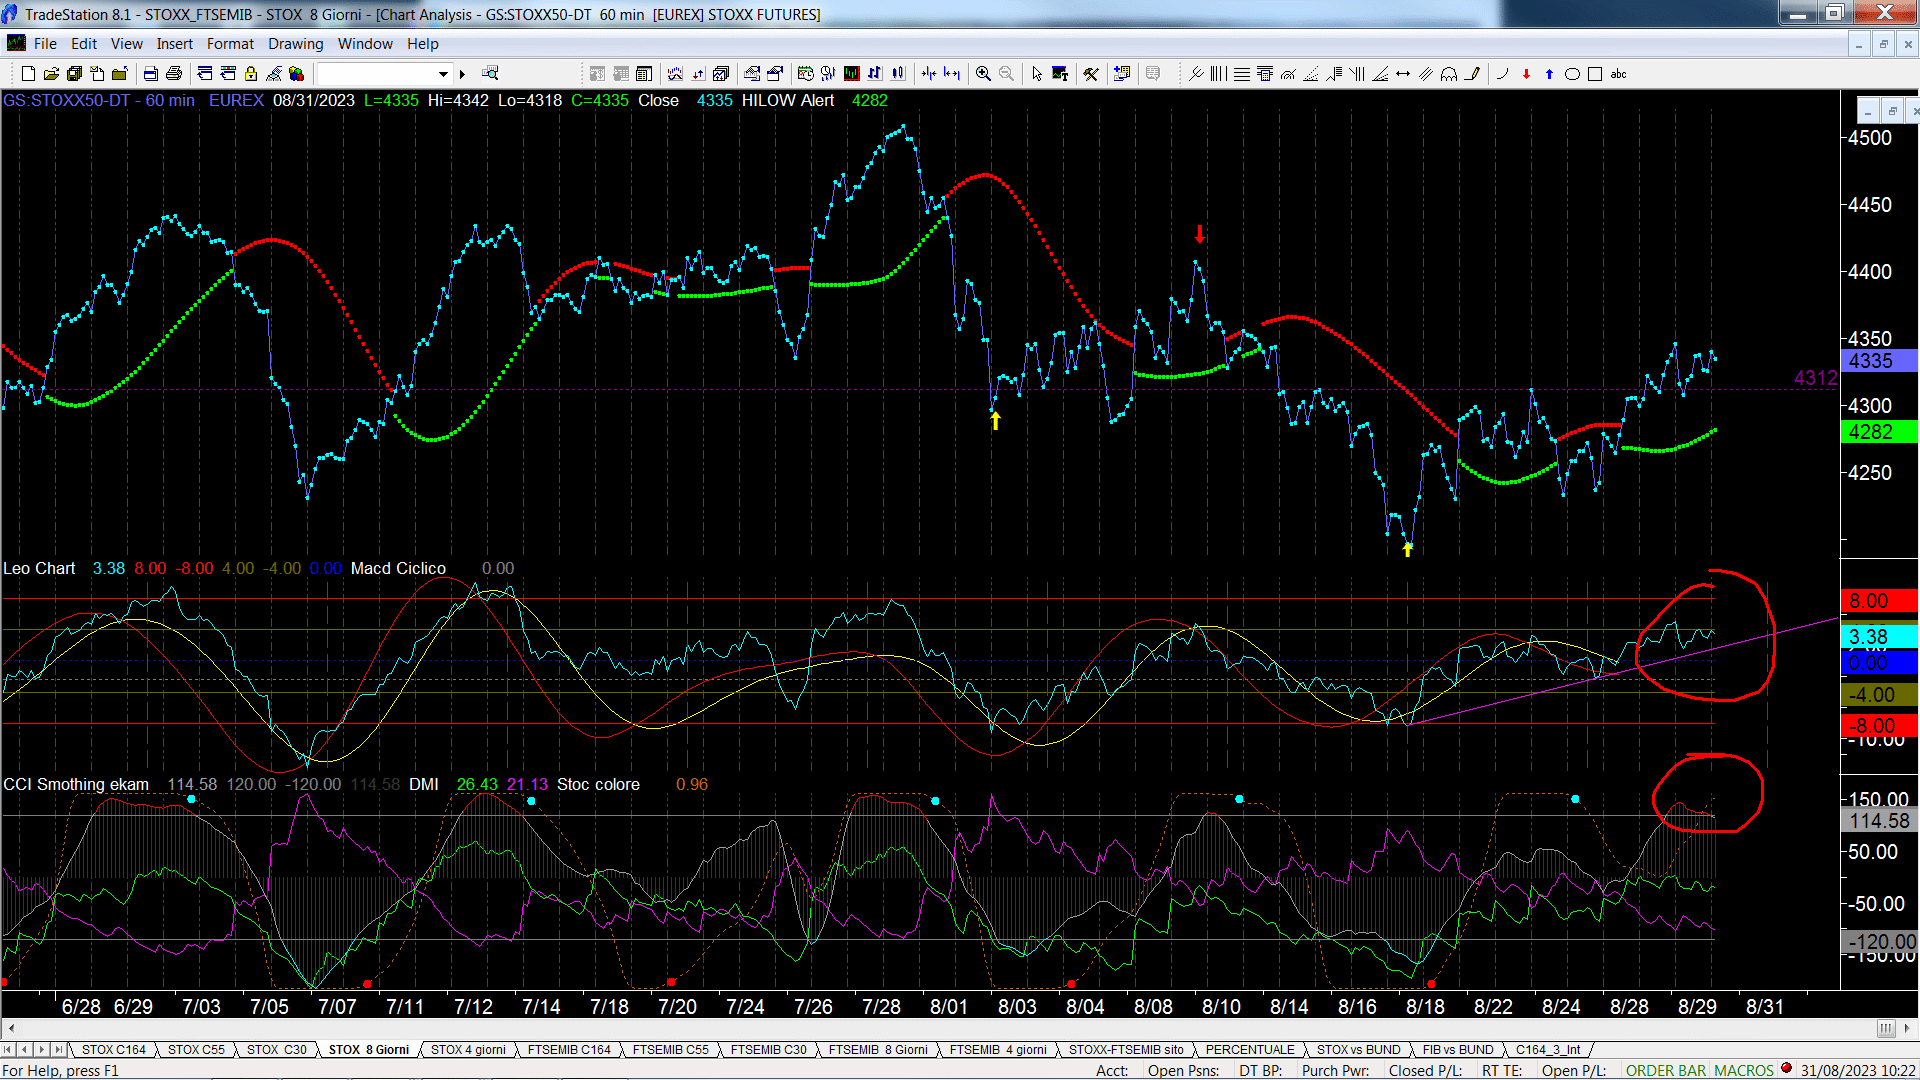The width and height of the screenshot is (1920, 1080).
Task: Select the pointer cursor tool
Action: click(1037, 74)
